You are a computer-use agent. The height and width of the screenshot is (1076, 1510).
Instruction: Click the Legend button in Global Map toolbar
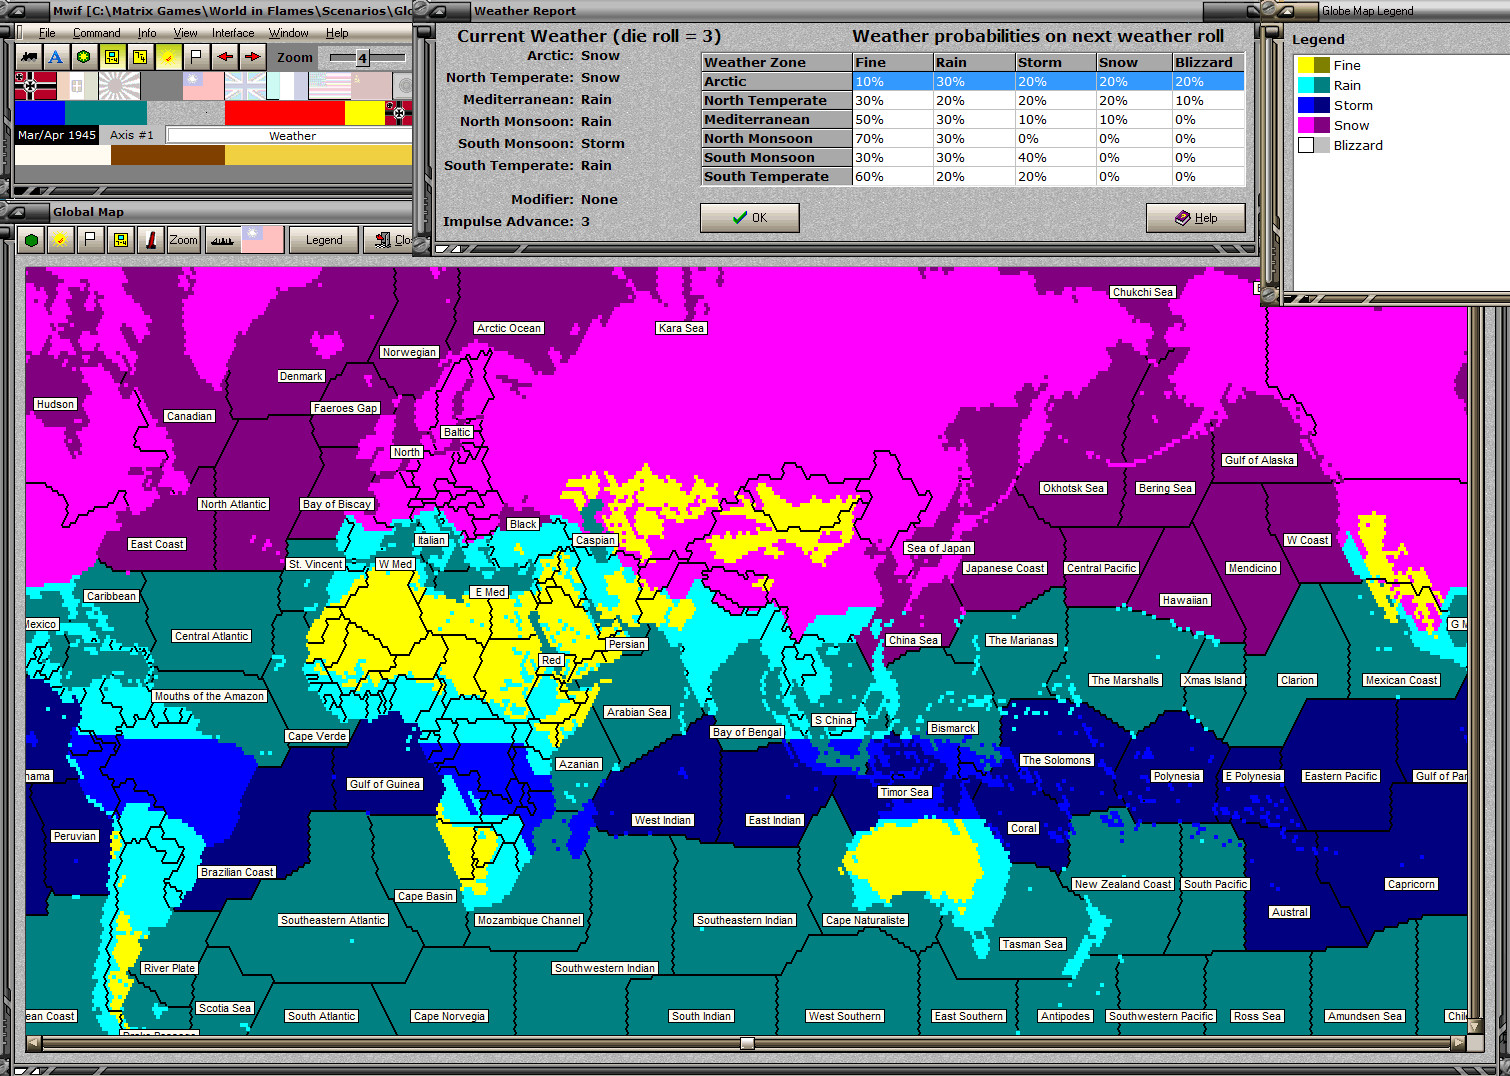click(x=324, y=240)
